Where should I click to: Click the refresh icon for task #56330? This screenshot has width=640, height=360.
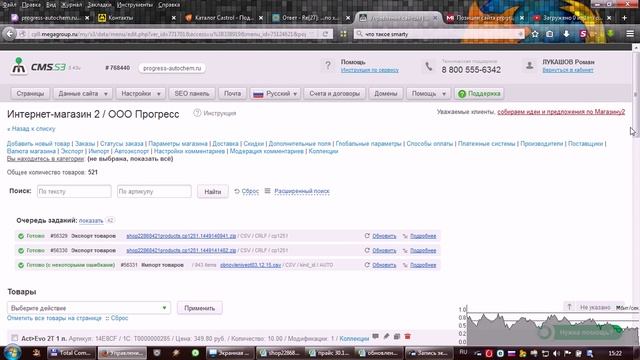pyautogui.click(x=367, y=250)
